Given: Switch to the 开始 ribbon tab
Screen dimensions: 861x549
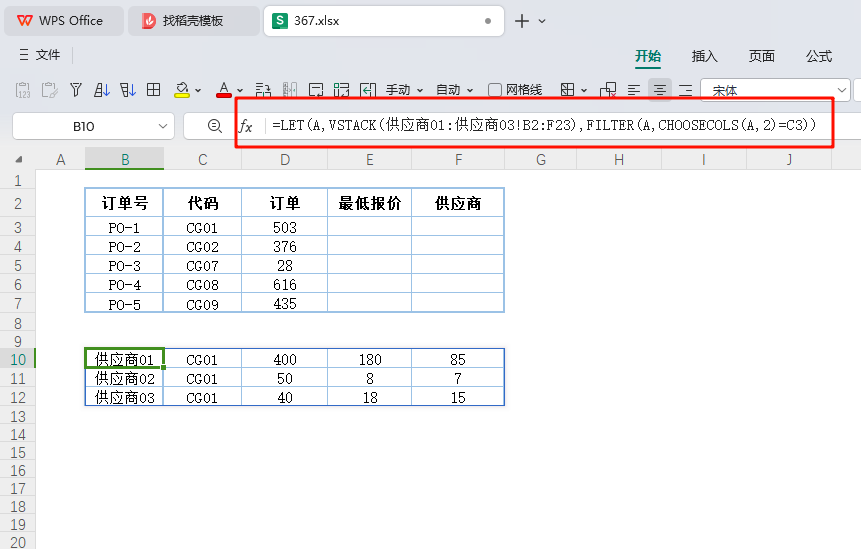Looking at the screenshot, I should [x=648, y=56].
